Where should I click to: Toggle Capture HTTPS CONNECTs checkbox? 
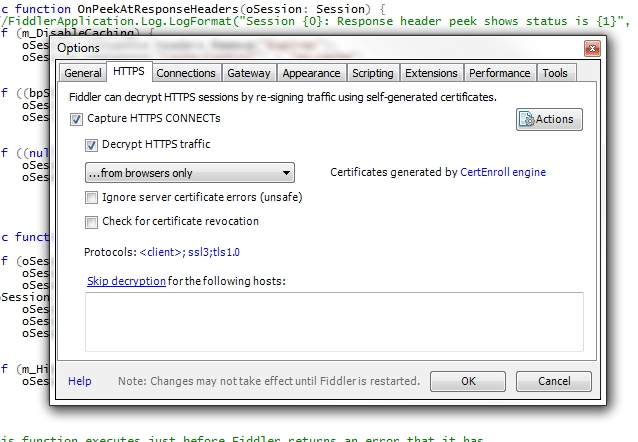(76, 119)
